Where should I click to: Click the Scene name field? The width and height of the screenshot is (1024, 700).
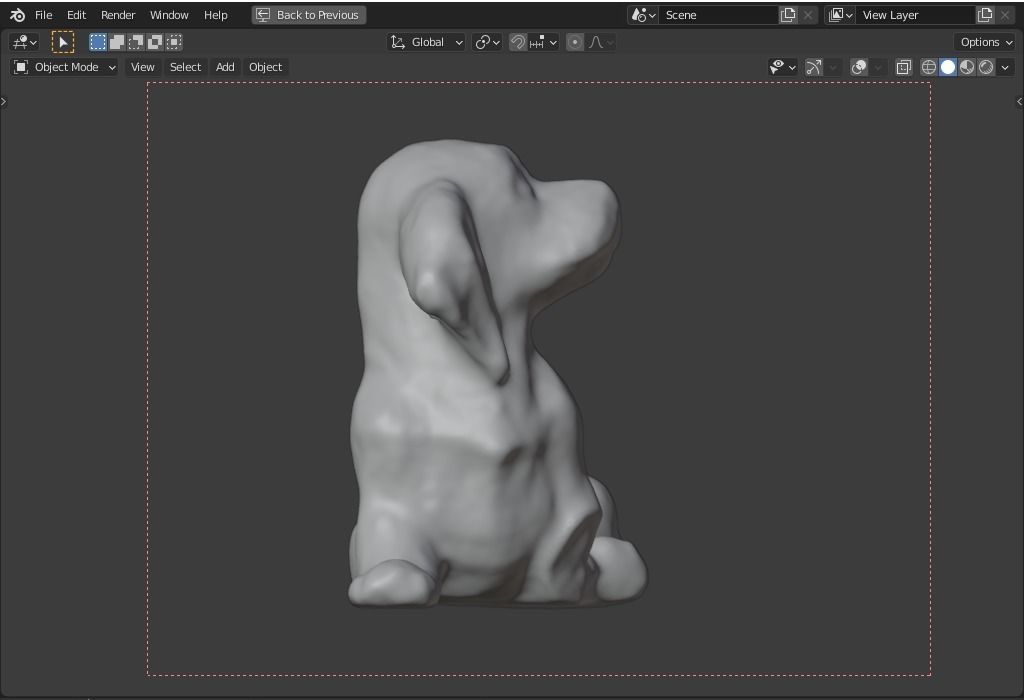tap(718, 15)
